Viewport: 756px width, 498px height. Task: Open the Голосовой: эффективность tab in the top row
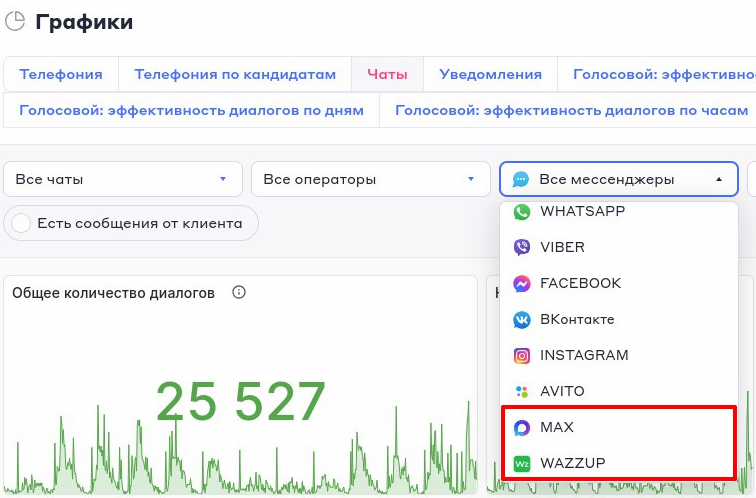coord(657,74)
